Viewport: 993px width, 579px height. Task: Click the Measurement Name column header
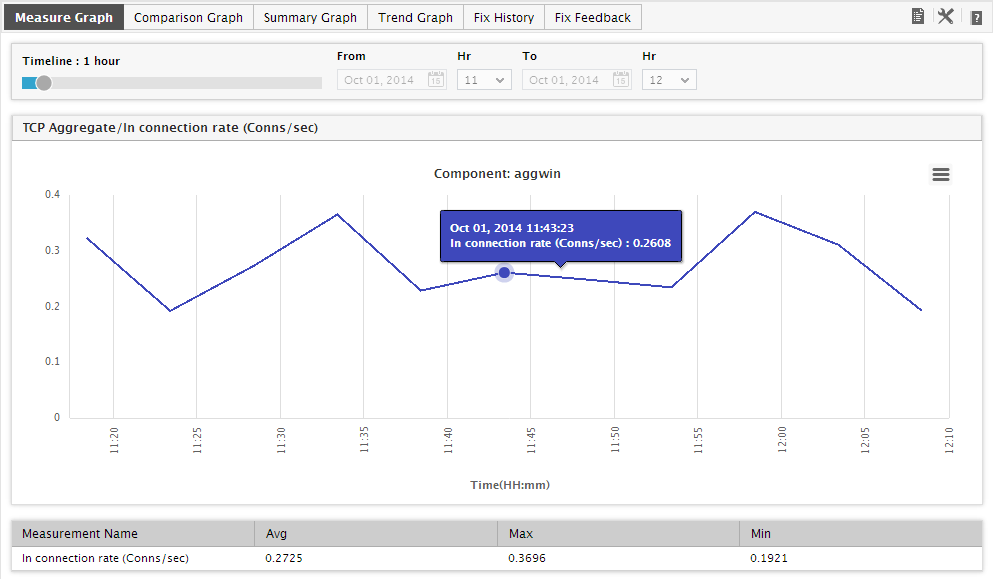tap(133, 534)
